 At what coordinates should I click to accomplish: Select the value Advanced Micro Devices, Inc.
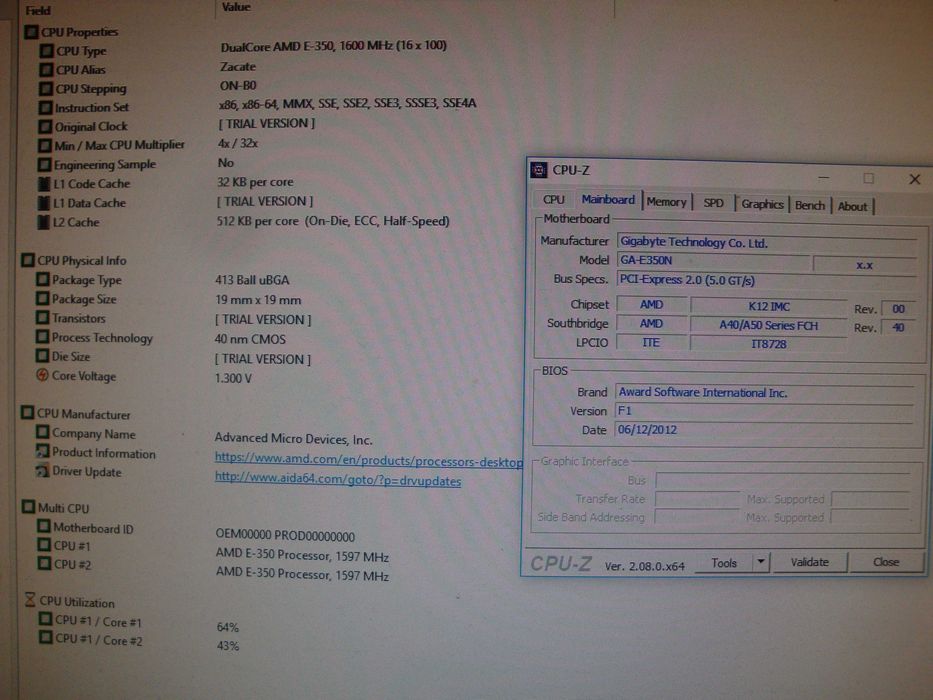(x=293, y=439)
